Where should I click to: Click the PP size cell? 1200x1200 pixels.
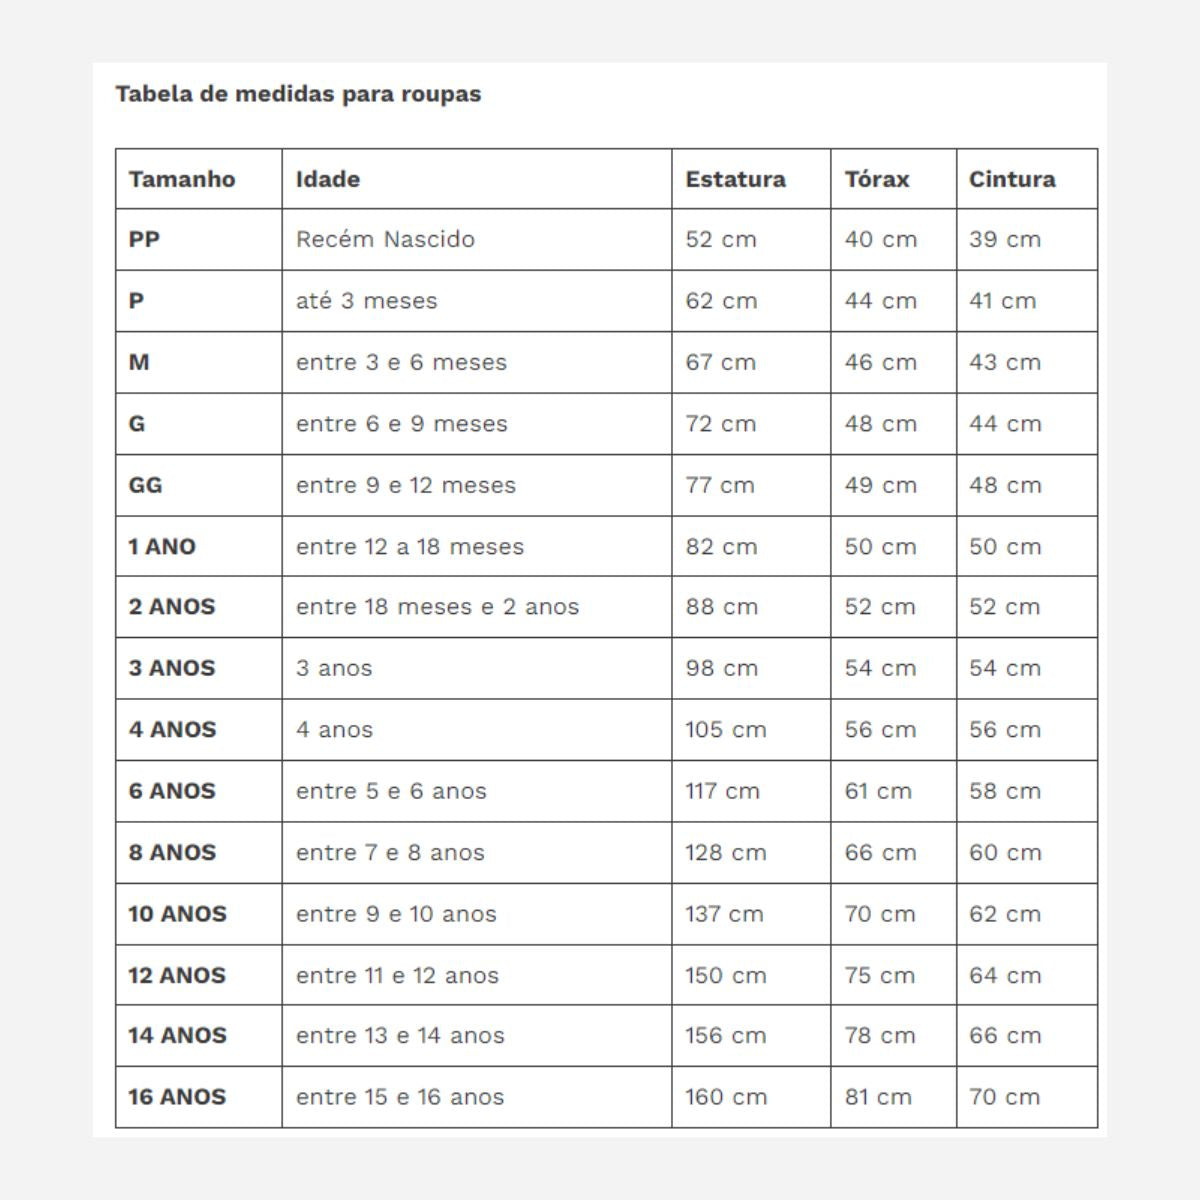(145, 240)
